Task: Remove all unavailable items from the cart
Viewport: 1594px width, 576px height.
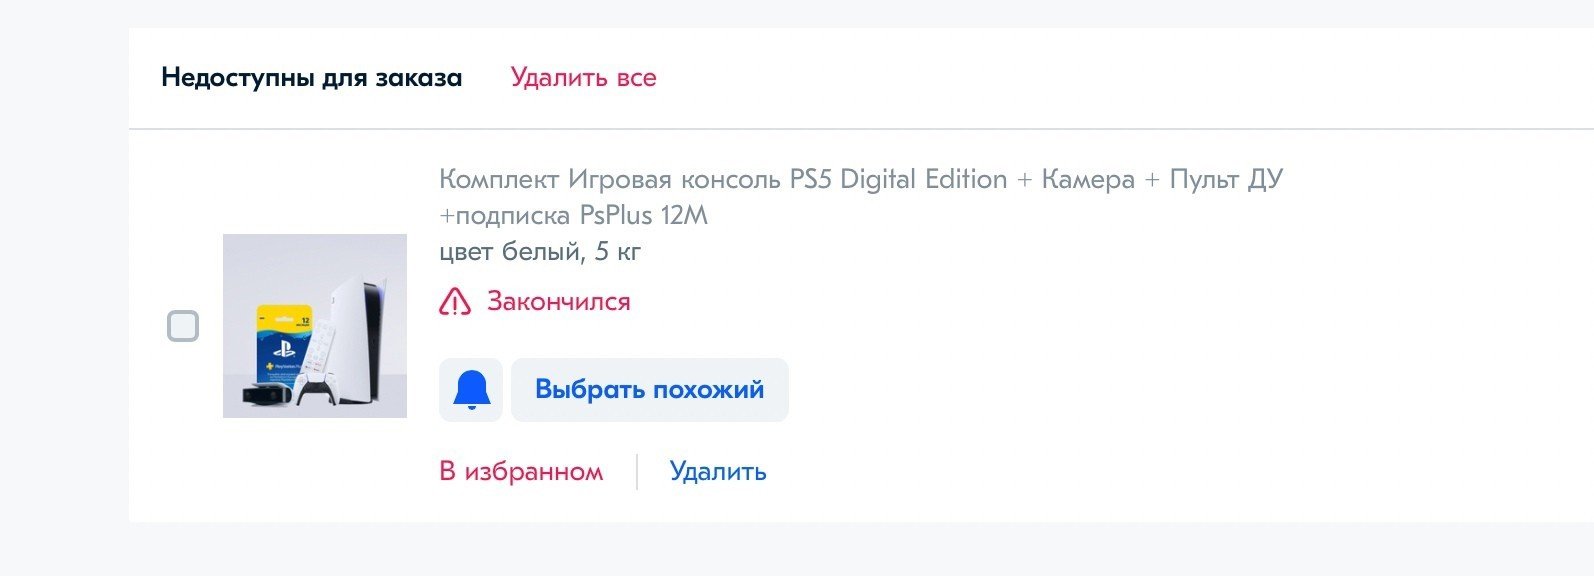Action: click(583, 78)
